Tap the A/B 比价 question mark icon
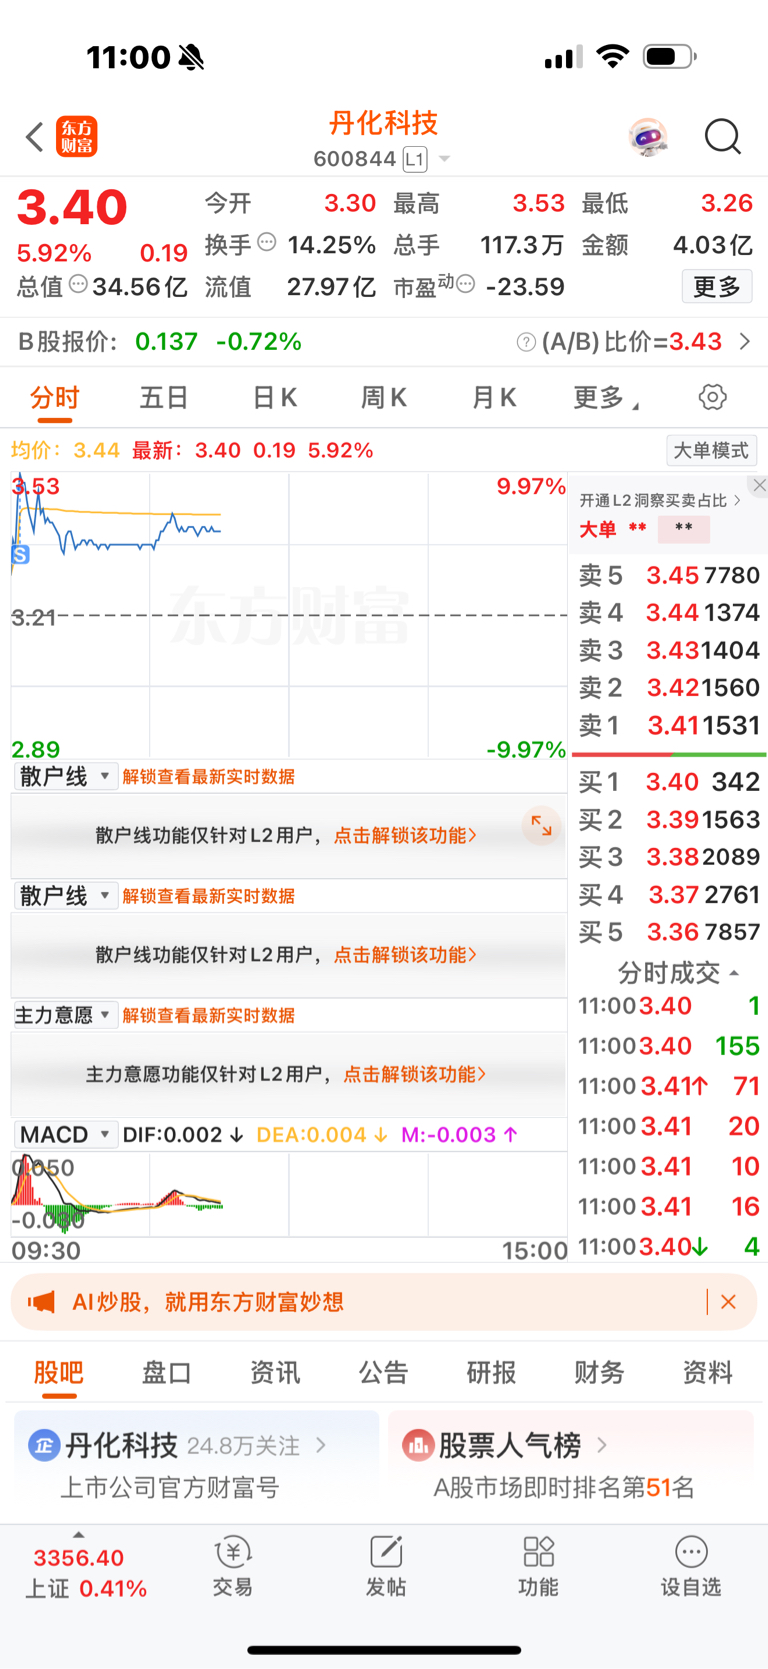This screenshot has height=1669, width=768. pyautogui.click(x=526, y=342)
